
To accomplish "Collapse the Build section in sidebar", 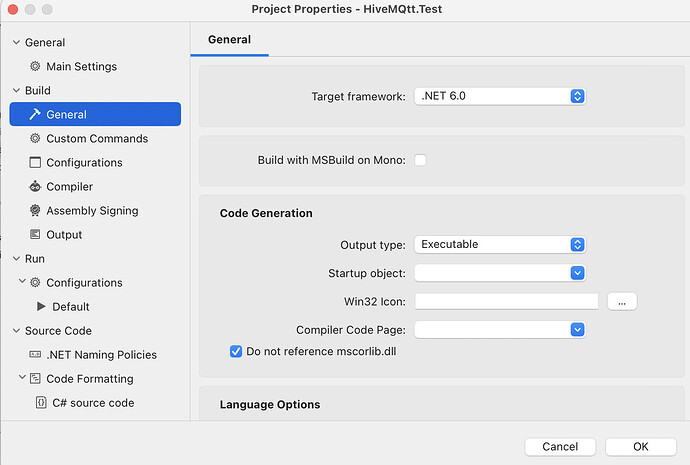I will coord(17,91).
